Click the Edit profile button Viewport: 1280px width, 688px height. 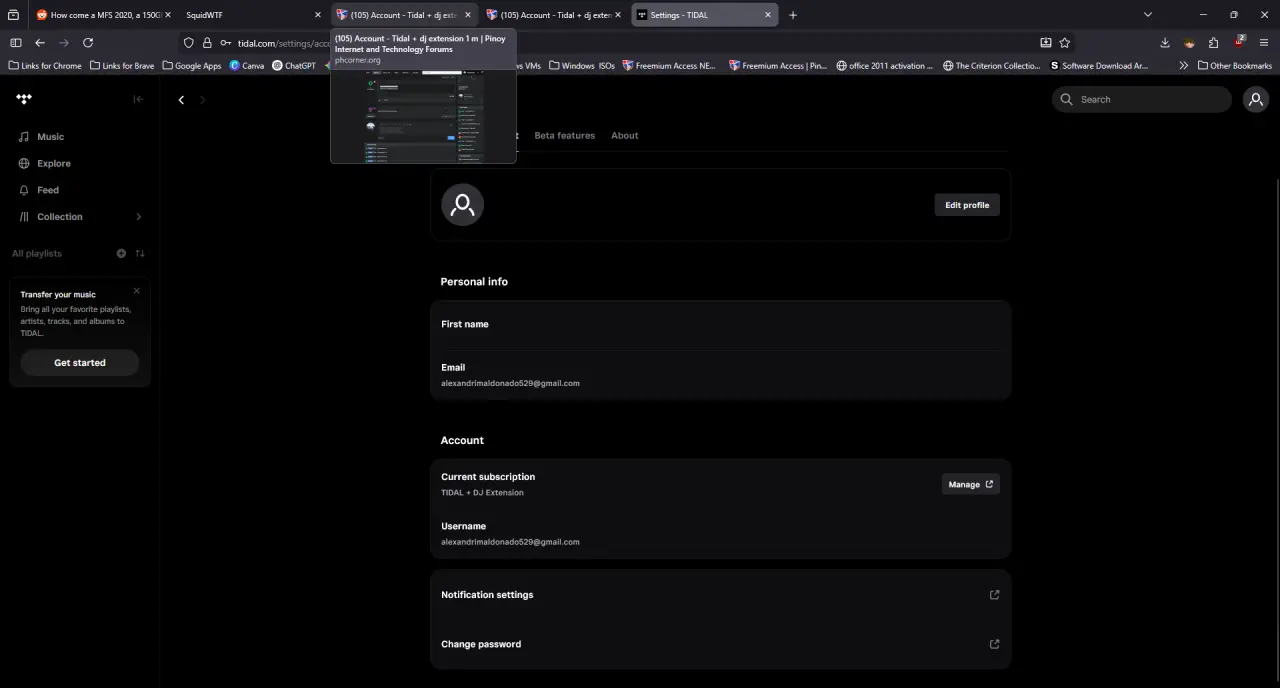click(967, 205)
